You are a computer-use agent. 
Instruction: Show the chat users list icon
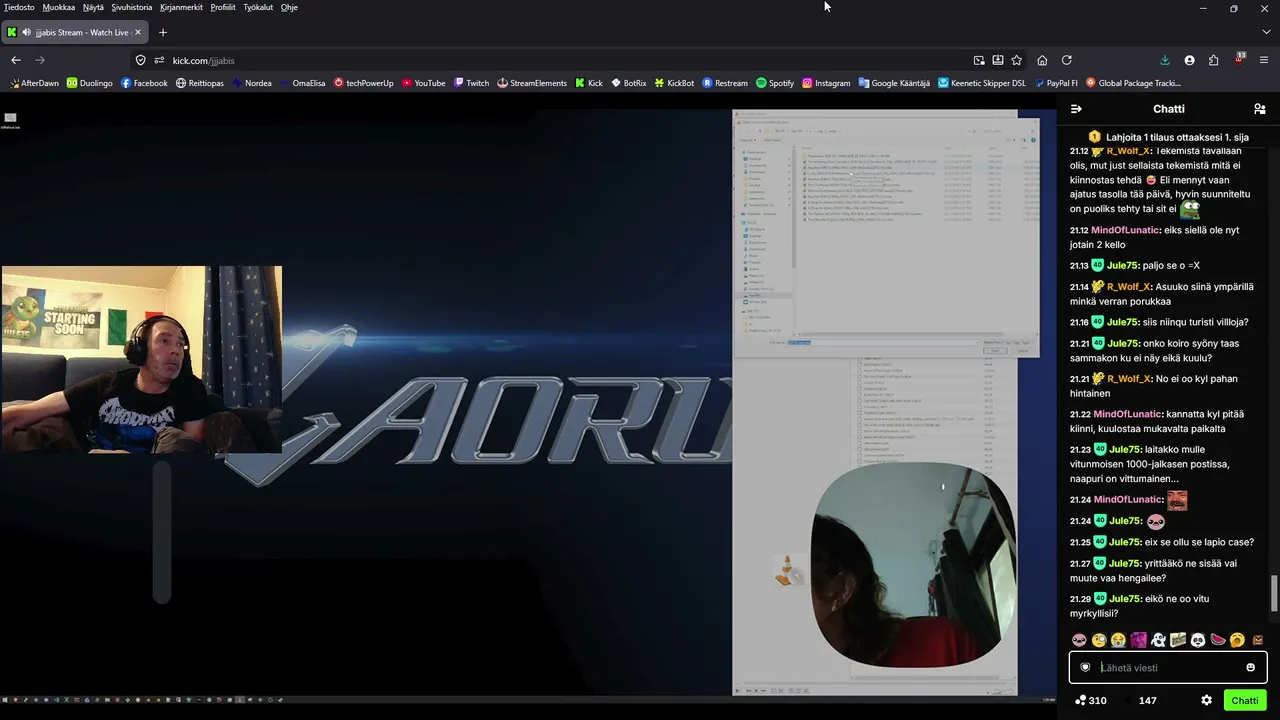point(1260,109)
